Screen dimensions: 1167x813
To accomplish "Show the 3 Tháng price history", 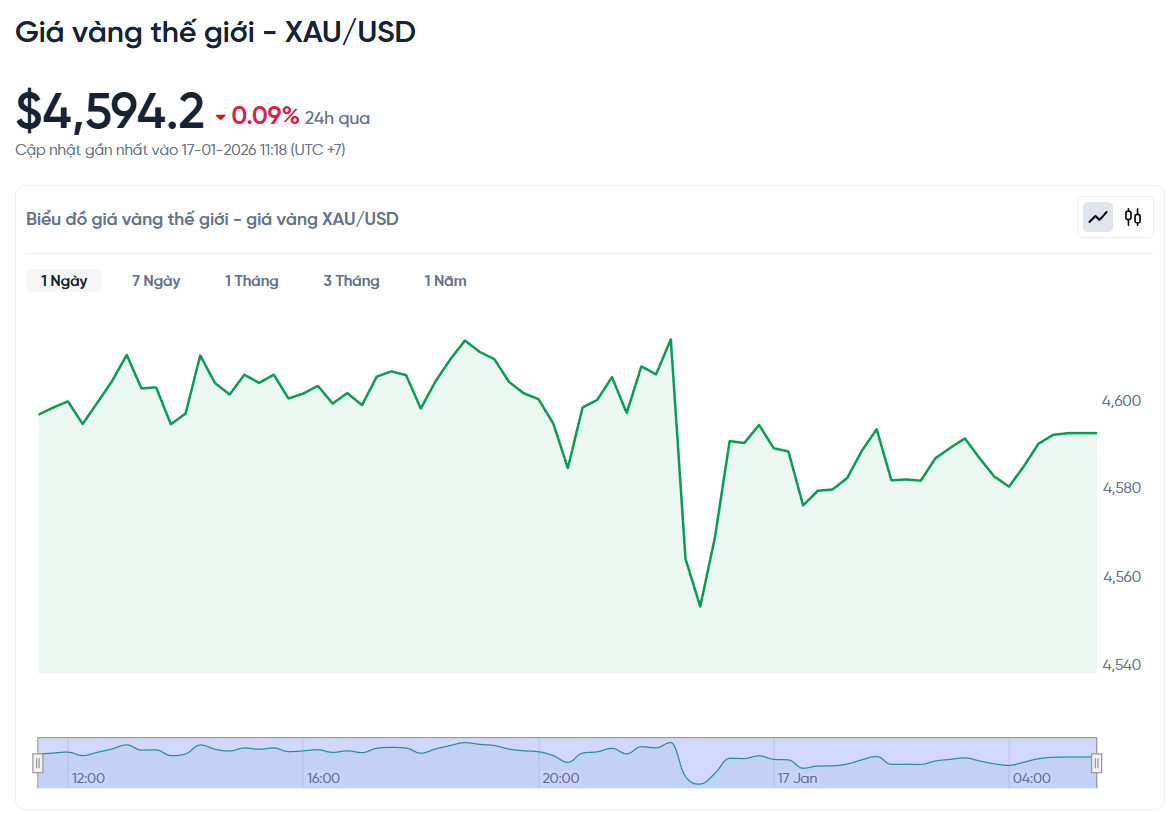I will [x=351, y=281].
